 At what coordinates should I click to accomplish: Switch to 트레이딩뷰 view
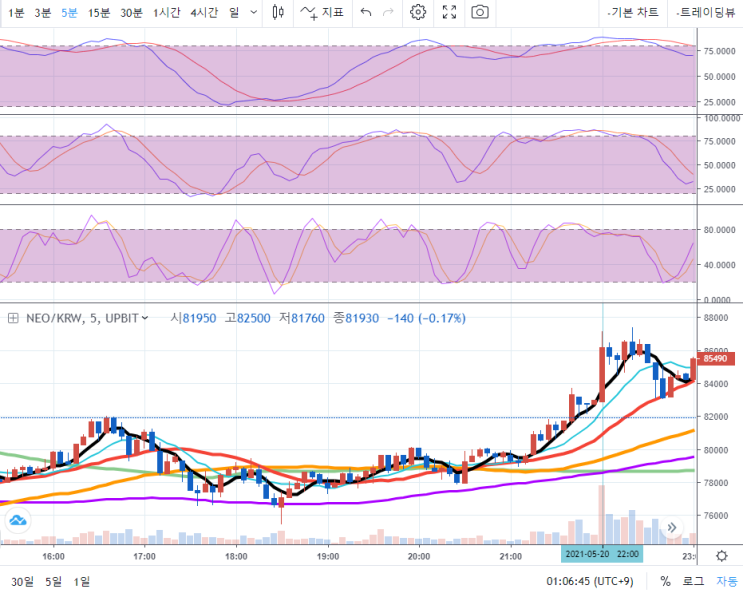click(x=706, y=12)
